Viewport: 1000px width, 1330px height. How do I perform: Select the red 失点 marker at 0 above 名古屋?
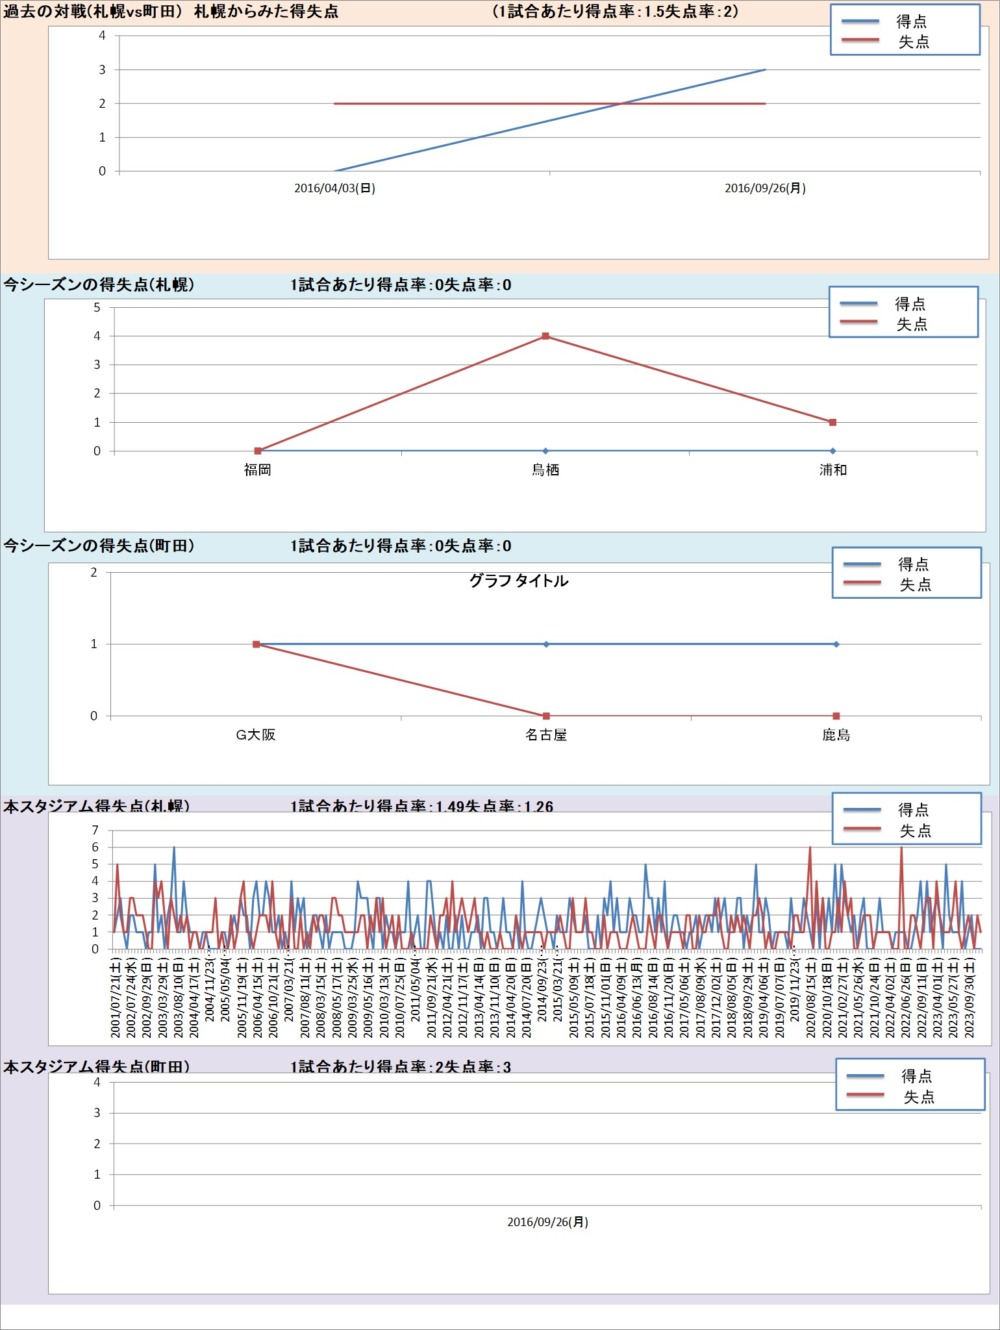point(546,716)
